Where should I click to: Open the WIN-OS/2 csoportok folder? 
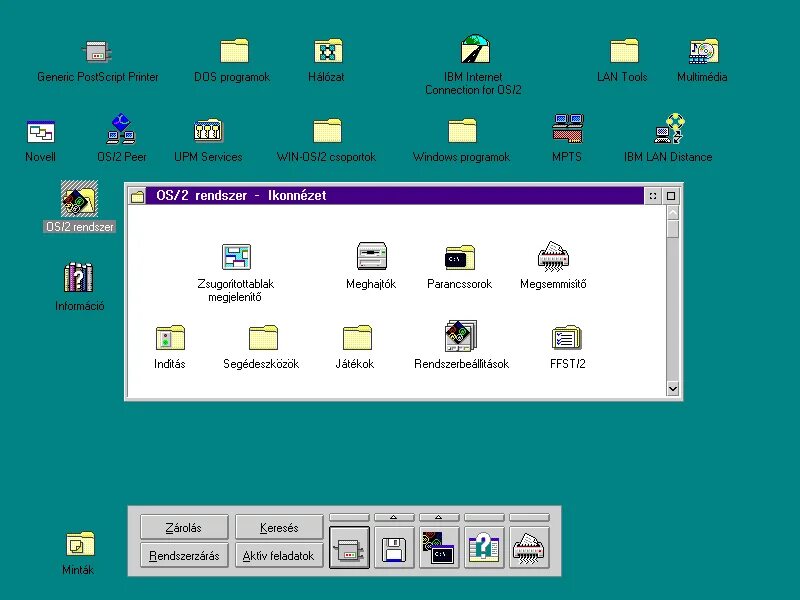click(327, 131)
